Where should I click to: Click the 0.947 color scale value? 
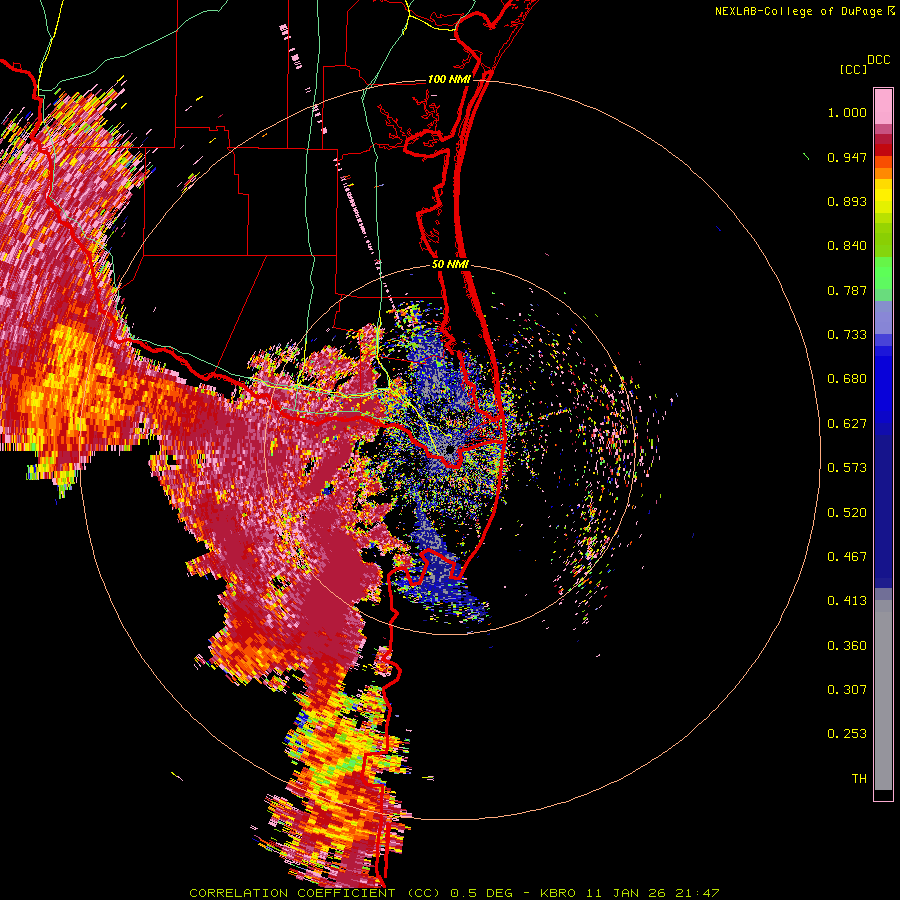point(847,157)
